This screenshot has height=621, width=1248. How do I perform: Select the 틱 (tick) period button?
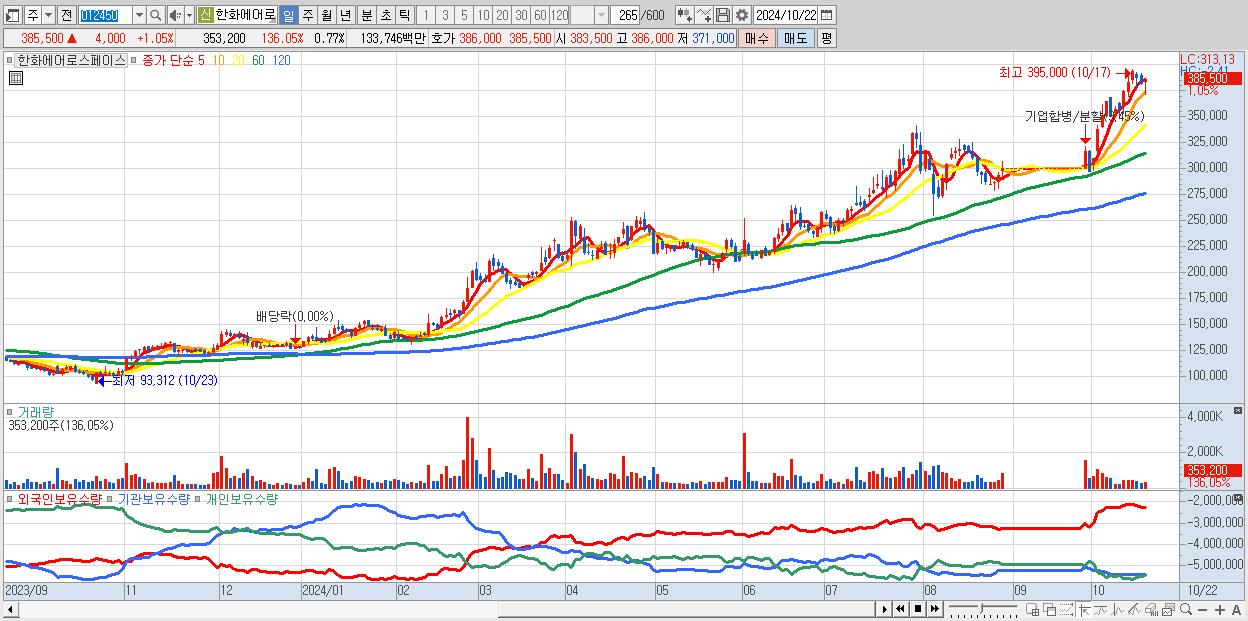point(404,15)
